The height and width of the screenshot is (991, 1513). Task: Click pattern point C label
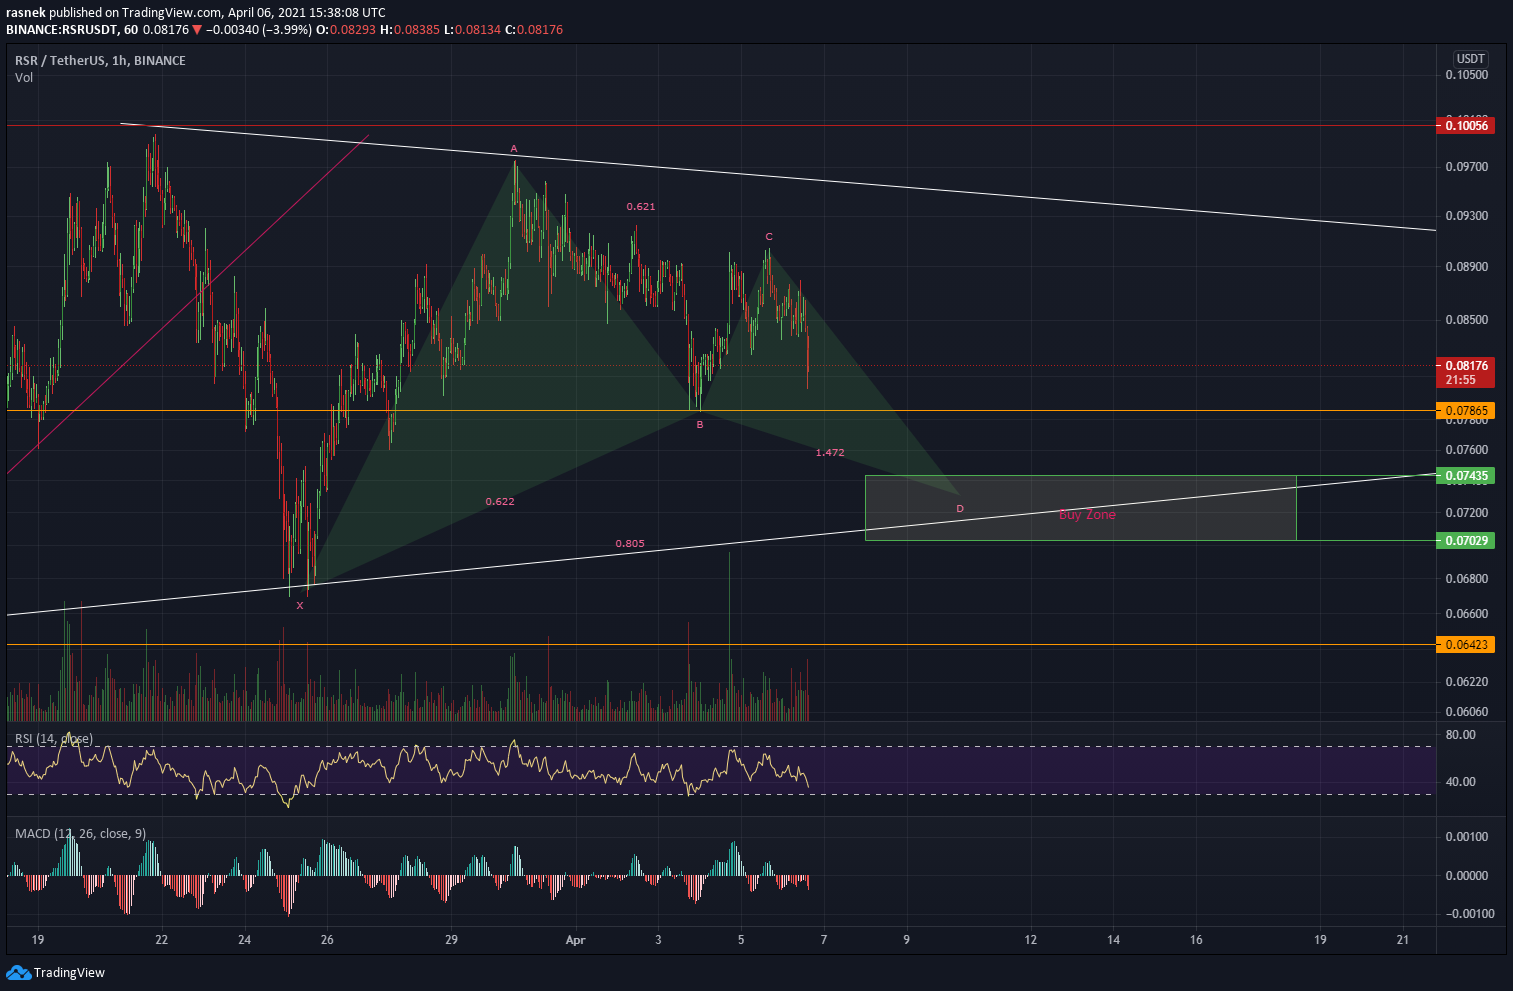pos(769,237)
